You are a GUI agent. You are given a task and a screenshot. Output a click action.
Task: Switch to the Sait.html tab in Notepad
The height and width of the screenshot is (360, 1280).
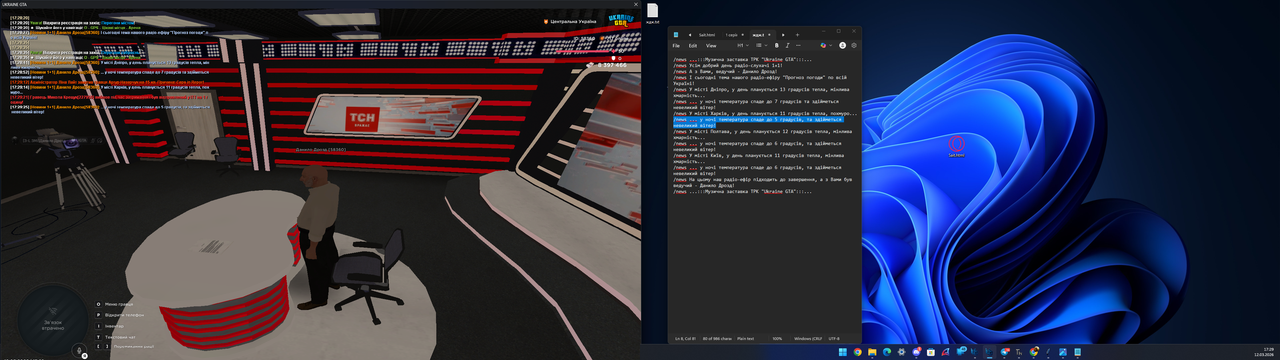point(707,35)
